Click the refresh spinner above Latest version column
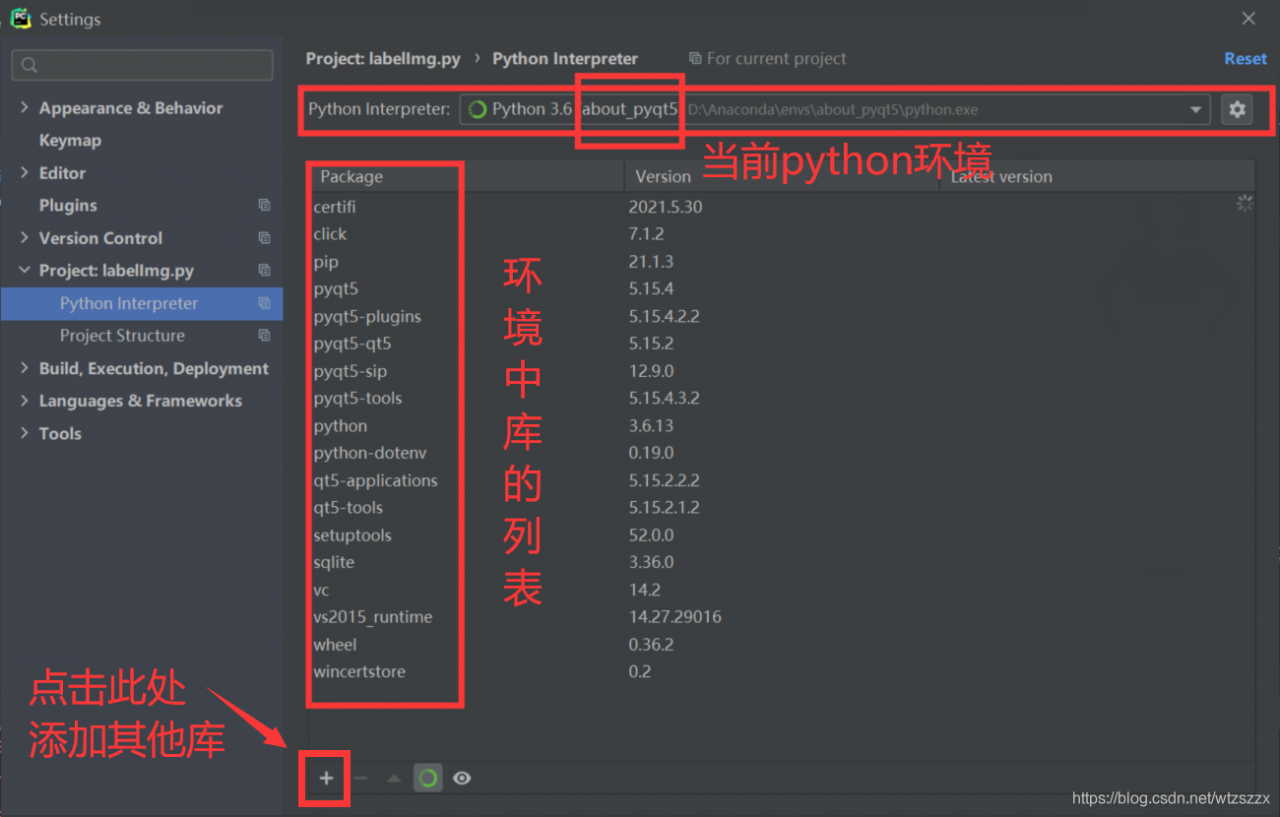Screen dimensions: 1280x817 point(1244,203)
